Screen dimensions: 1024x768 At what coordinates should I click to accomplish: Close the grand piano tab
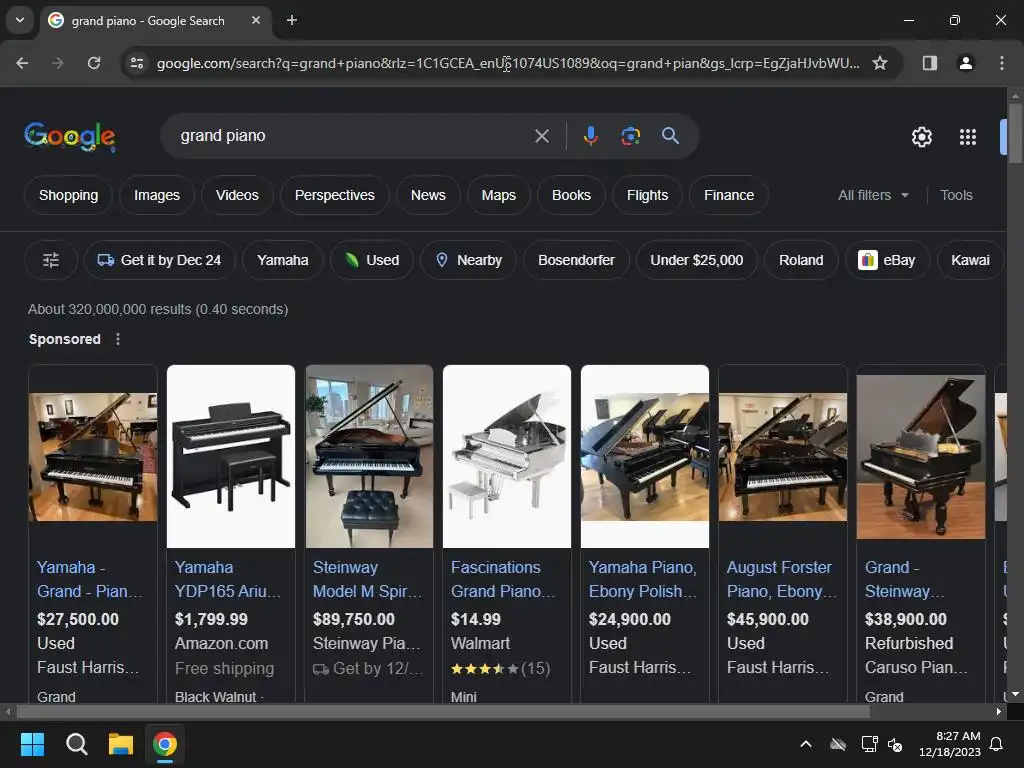256,20
